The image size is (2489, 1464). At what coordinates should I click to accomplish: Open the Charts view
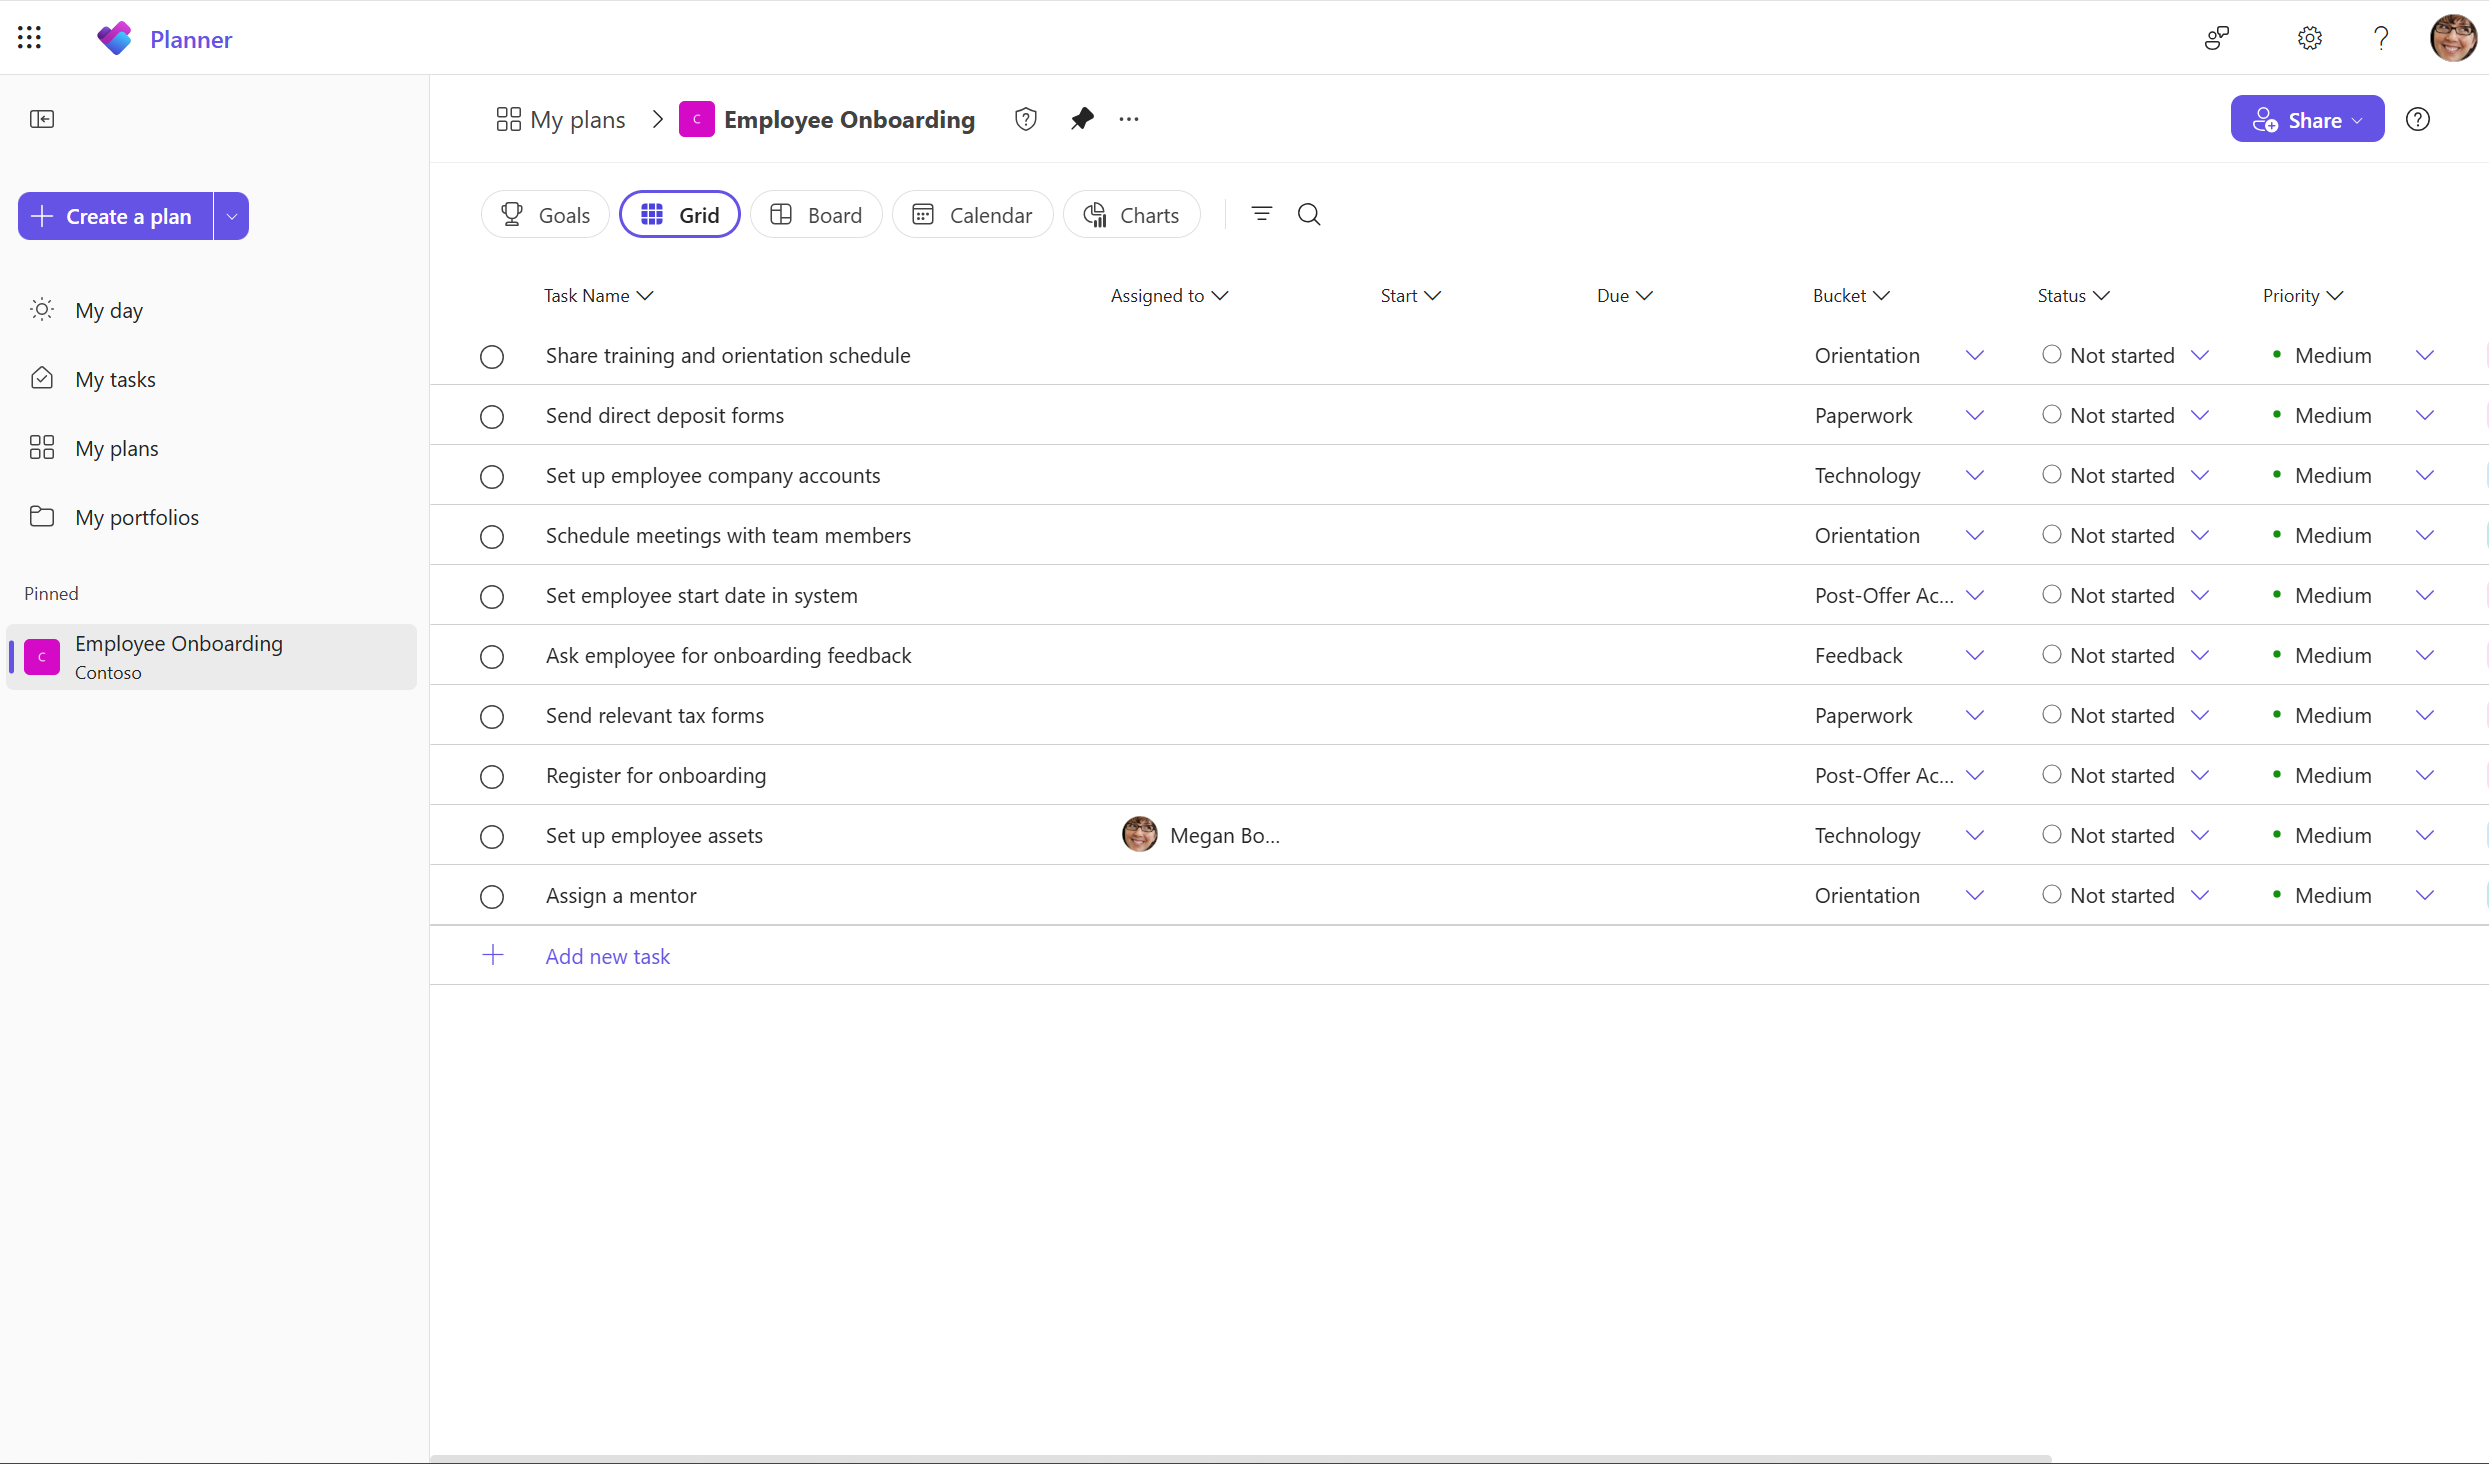(1131, 214)
